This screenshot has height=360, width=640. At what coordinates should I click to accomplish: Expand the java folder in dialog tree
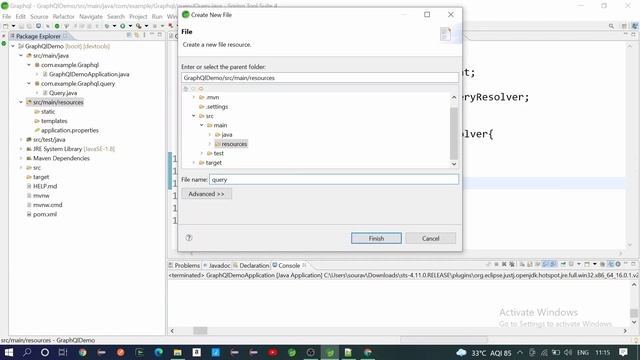210,135
